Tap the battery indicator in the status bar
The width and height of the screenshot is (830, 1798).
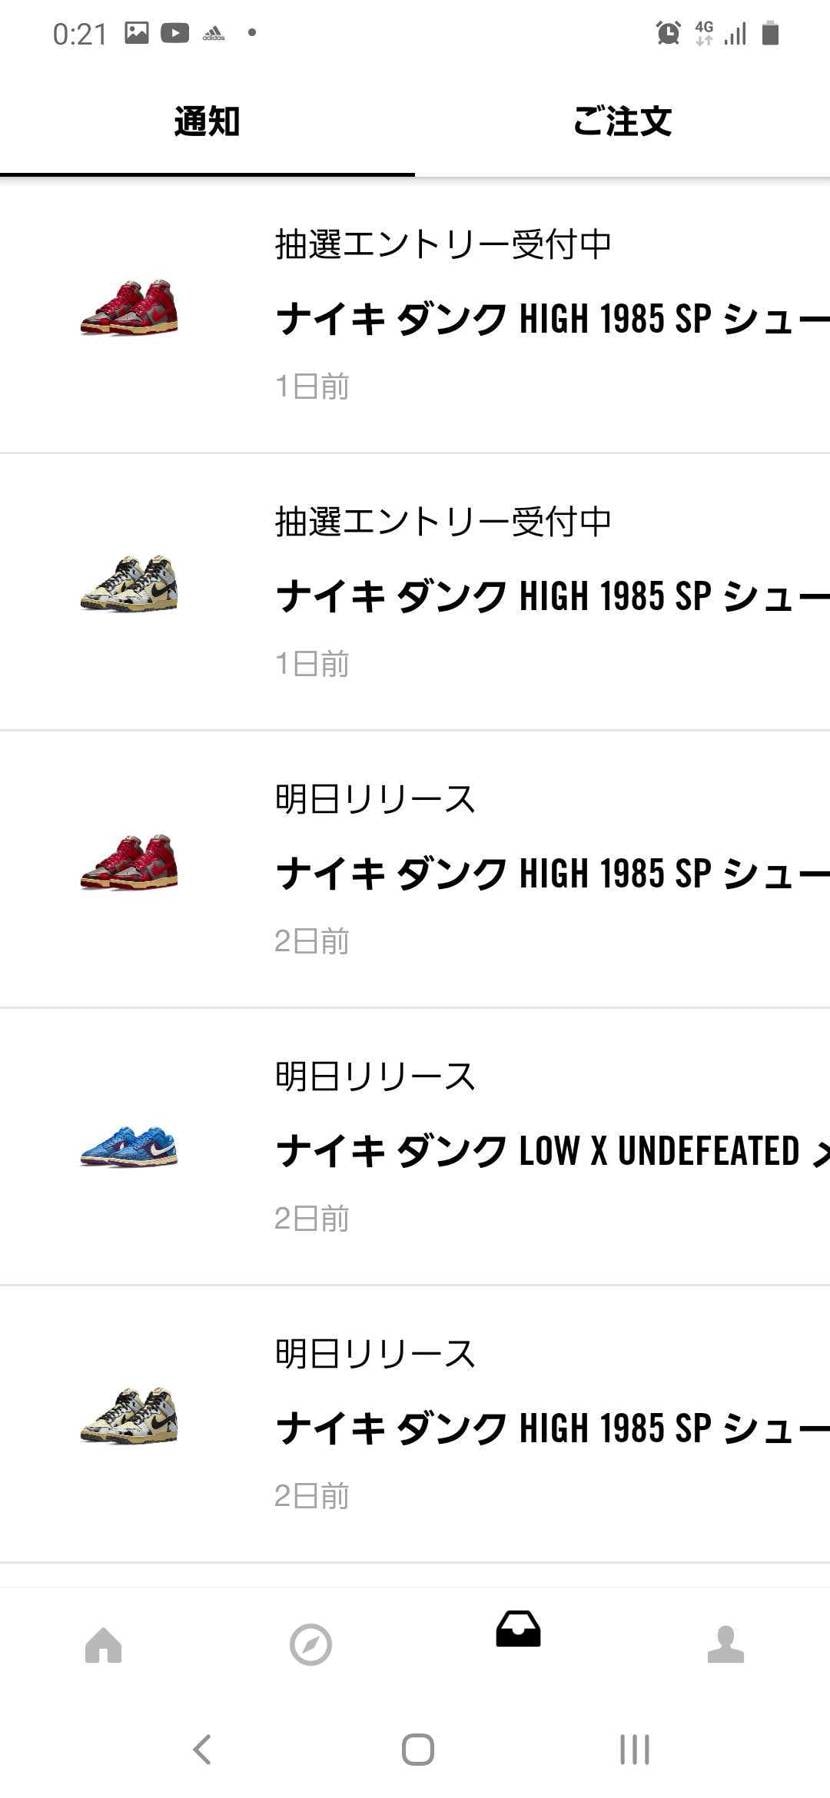click(770, 32)
